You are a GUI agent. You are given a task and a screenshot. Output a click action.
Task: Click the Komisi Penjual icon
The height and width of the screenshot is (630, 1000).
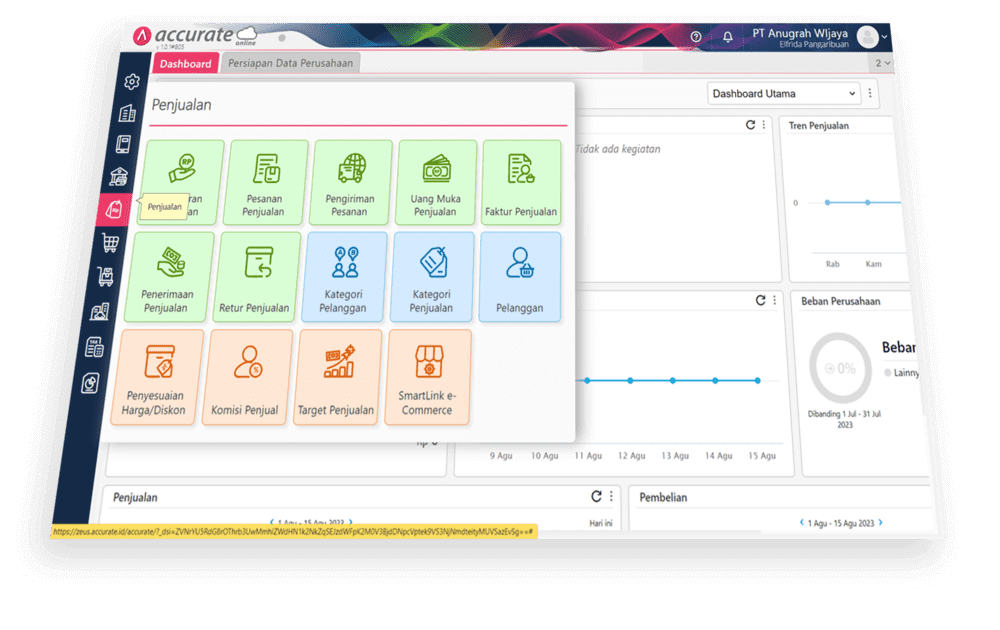[245, 377]
